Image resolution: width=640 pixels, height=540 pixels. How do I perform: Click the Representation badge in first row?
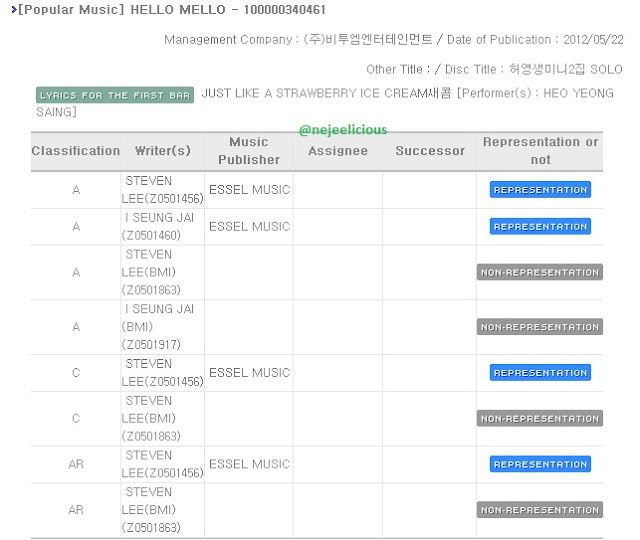point(540,190)
